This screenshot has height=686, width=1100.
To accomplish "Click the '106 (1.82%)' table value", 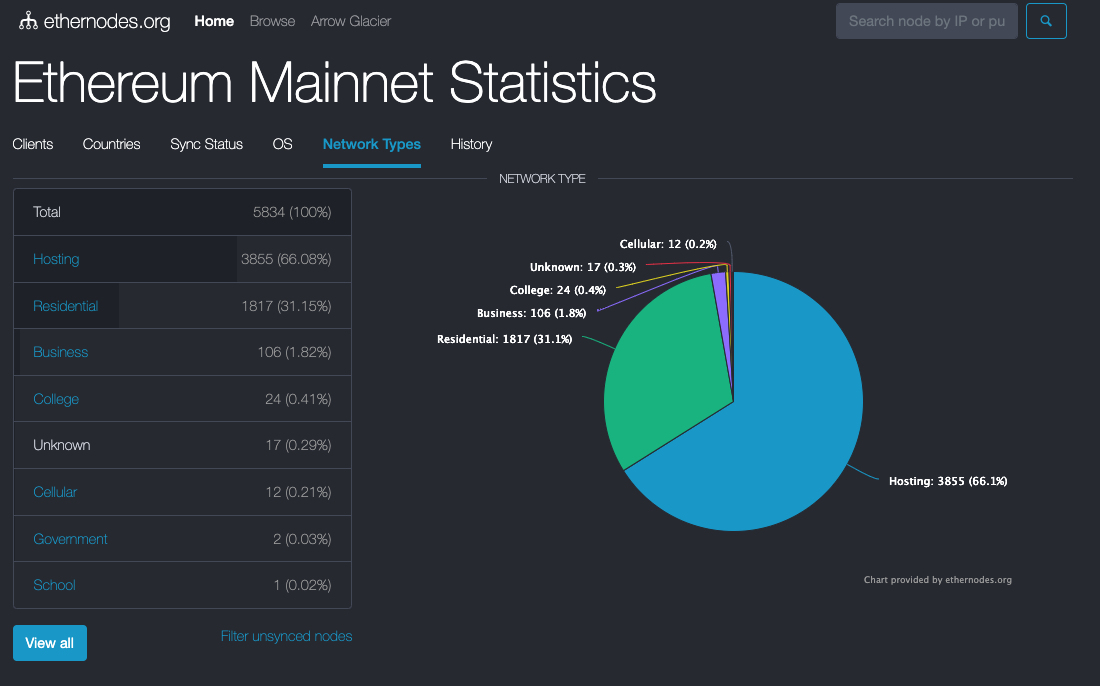I will point(294,352).
